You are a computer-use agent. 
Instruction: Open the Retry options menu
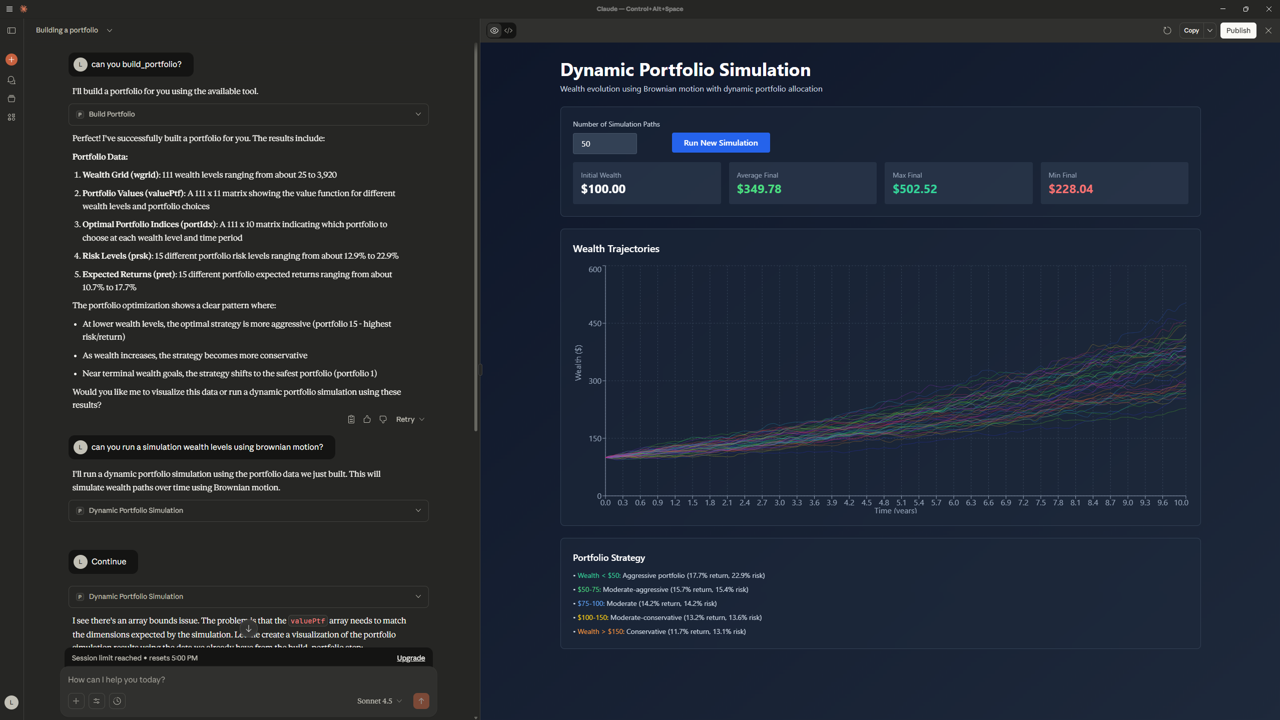pos(410,419)
